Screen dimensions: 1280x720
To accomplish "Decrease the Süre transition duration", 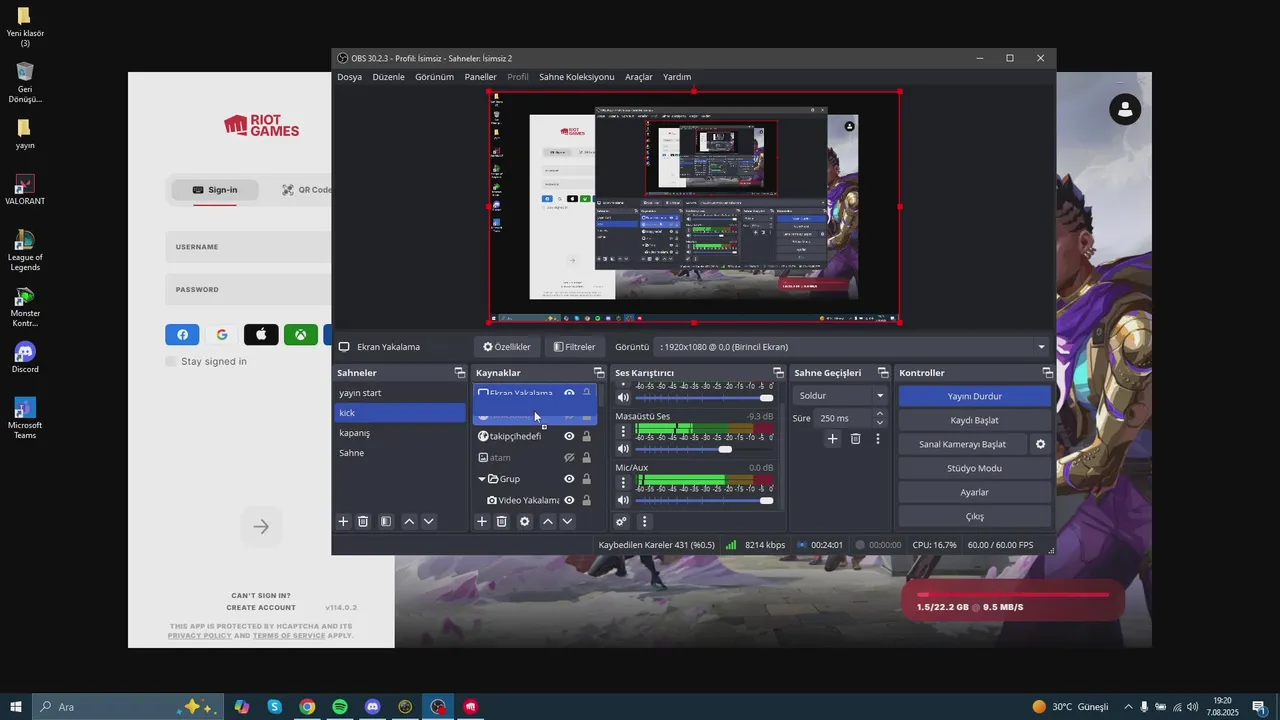I will click(880, 423).
